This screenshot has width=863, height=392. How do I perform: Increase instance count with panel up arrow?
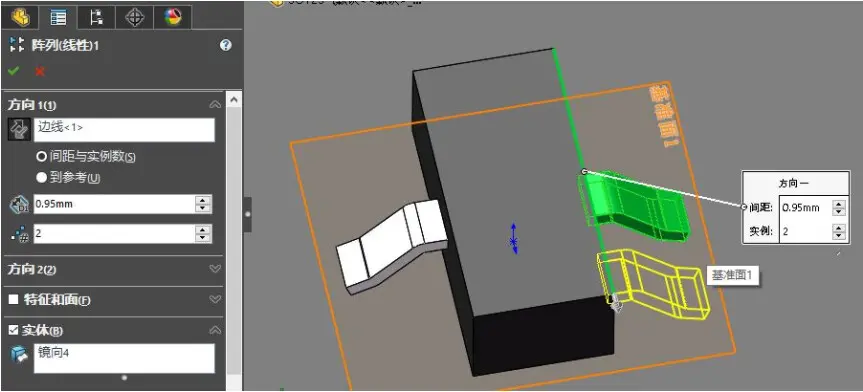[203, 229]
